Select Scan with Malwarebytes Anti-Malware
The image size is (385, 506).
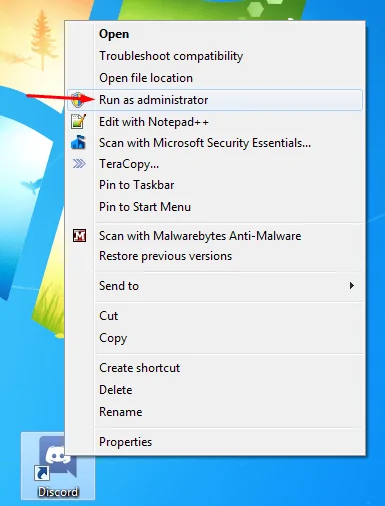click(x=215, y=236)
